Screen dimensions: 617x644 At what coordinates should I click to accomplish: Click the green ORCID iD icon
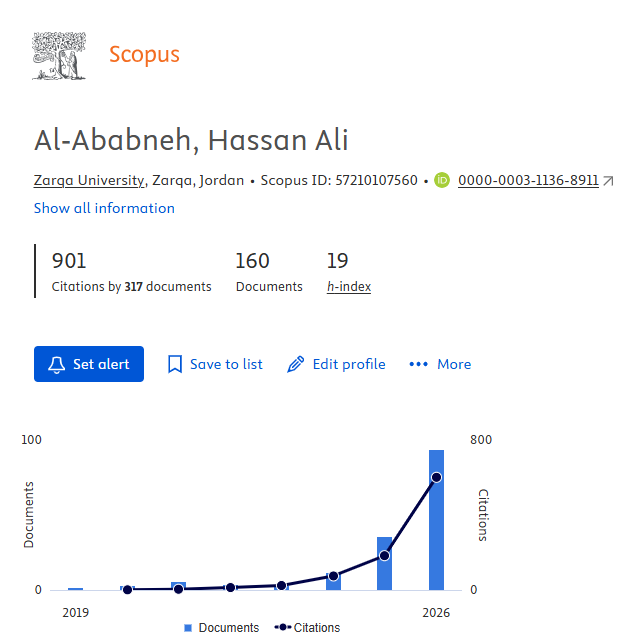point(442,180)
